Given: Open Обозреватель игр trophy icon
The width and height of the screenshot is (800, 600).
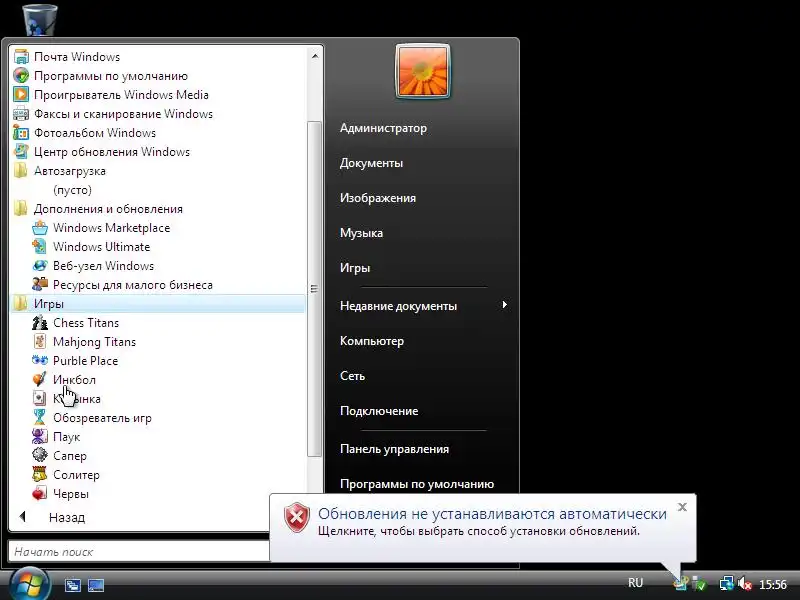Looking at the screenshot, I should pos(40,417).
